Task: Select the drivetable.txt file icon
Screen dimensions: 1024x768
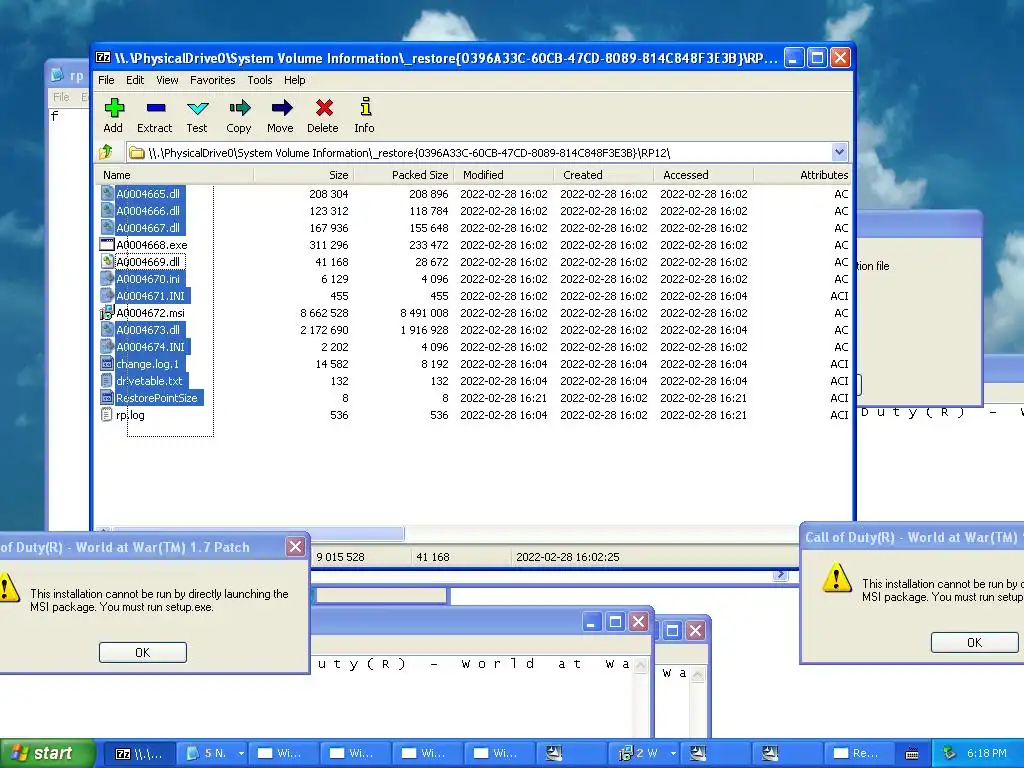Action: (107, 381)
